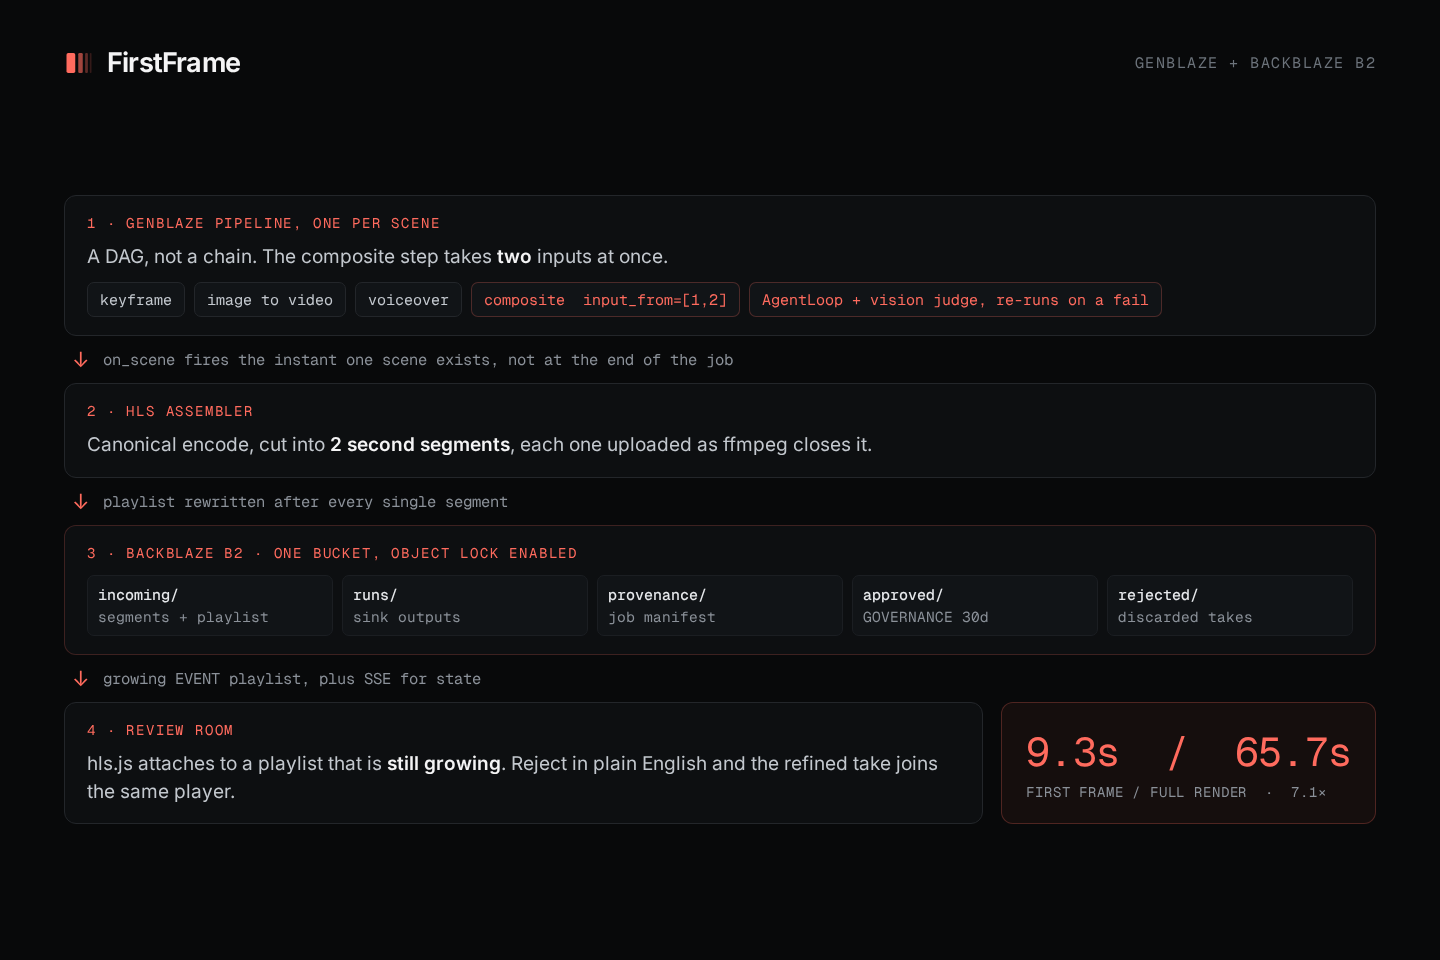Click the FirstFrame brand name

click(x=174, y=63)
